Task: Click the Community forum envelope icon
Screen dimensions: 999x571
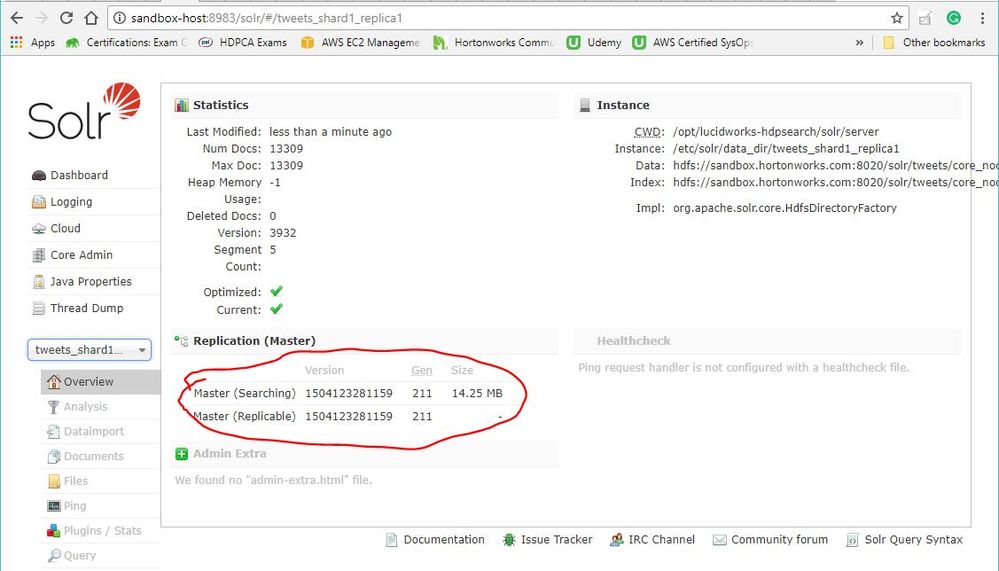Action: (719, 540)
